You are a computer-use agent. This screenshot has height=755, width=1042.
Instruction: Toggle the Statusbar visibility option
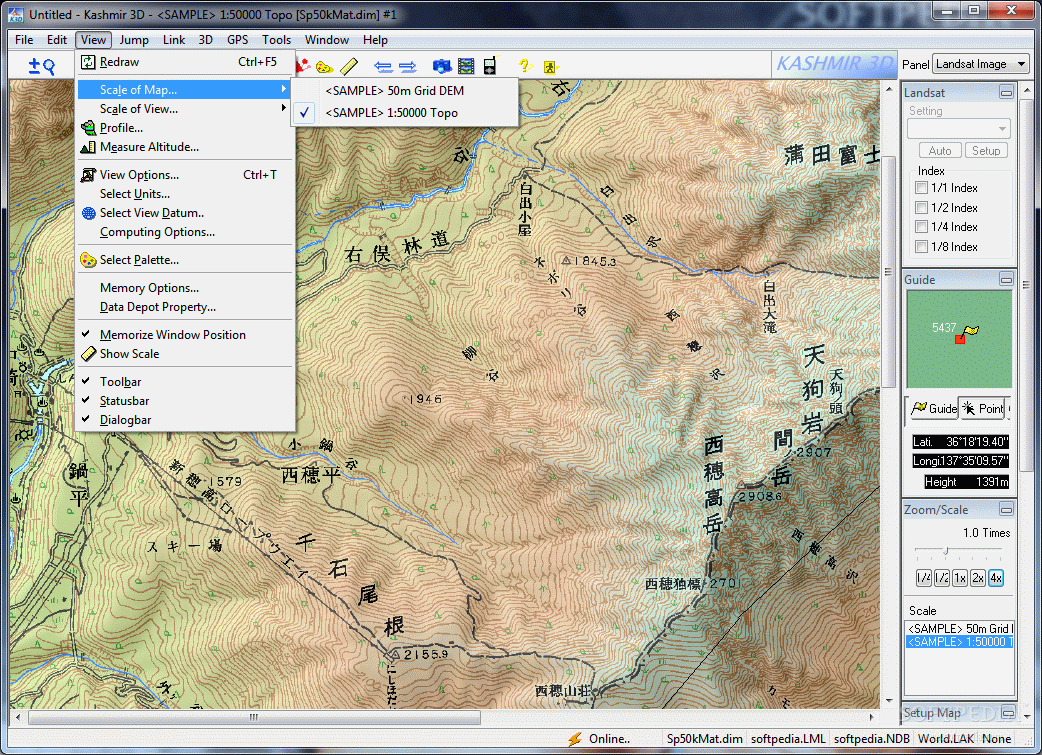tap(186, 401)
